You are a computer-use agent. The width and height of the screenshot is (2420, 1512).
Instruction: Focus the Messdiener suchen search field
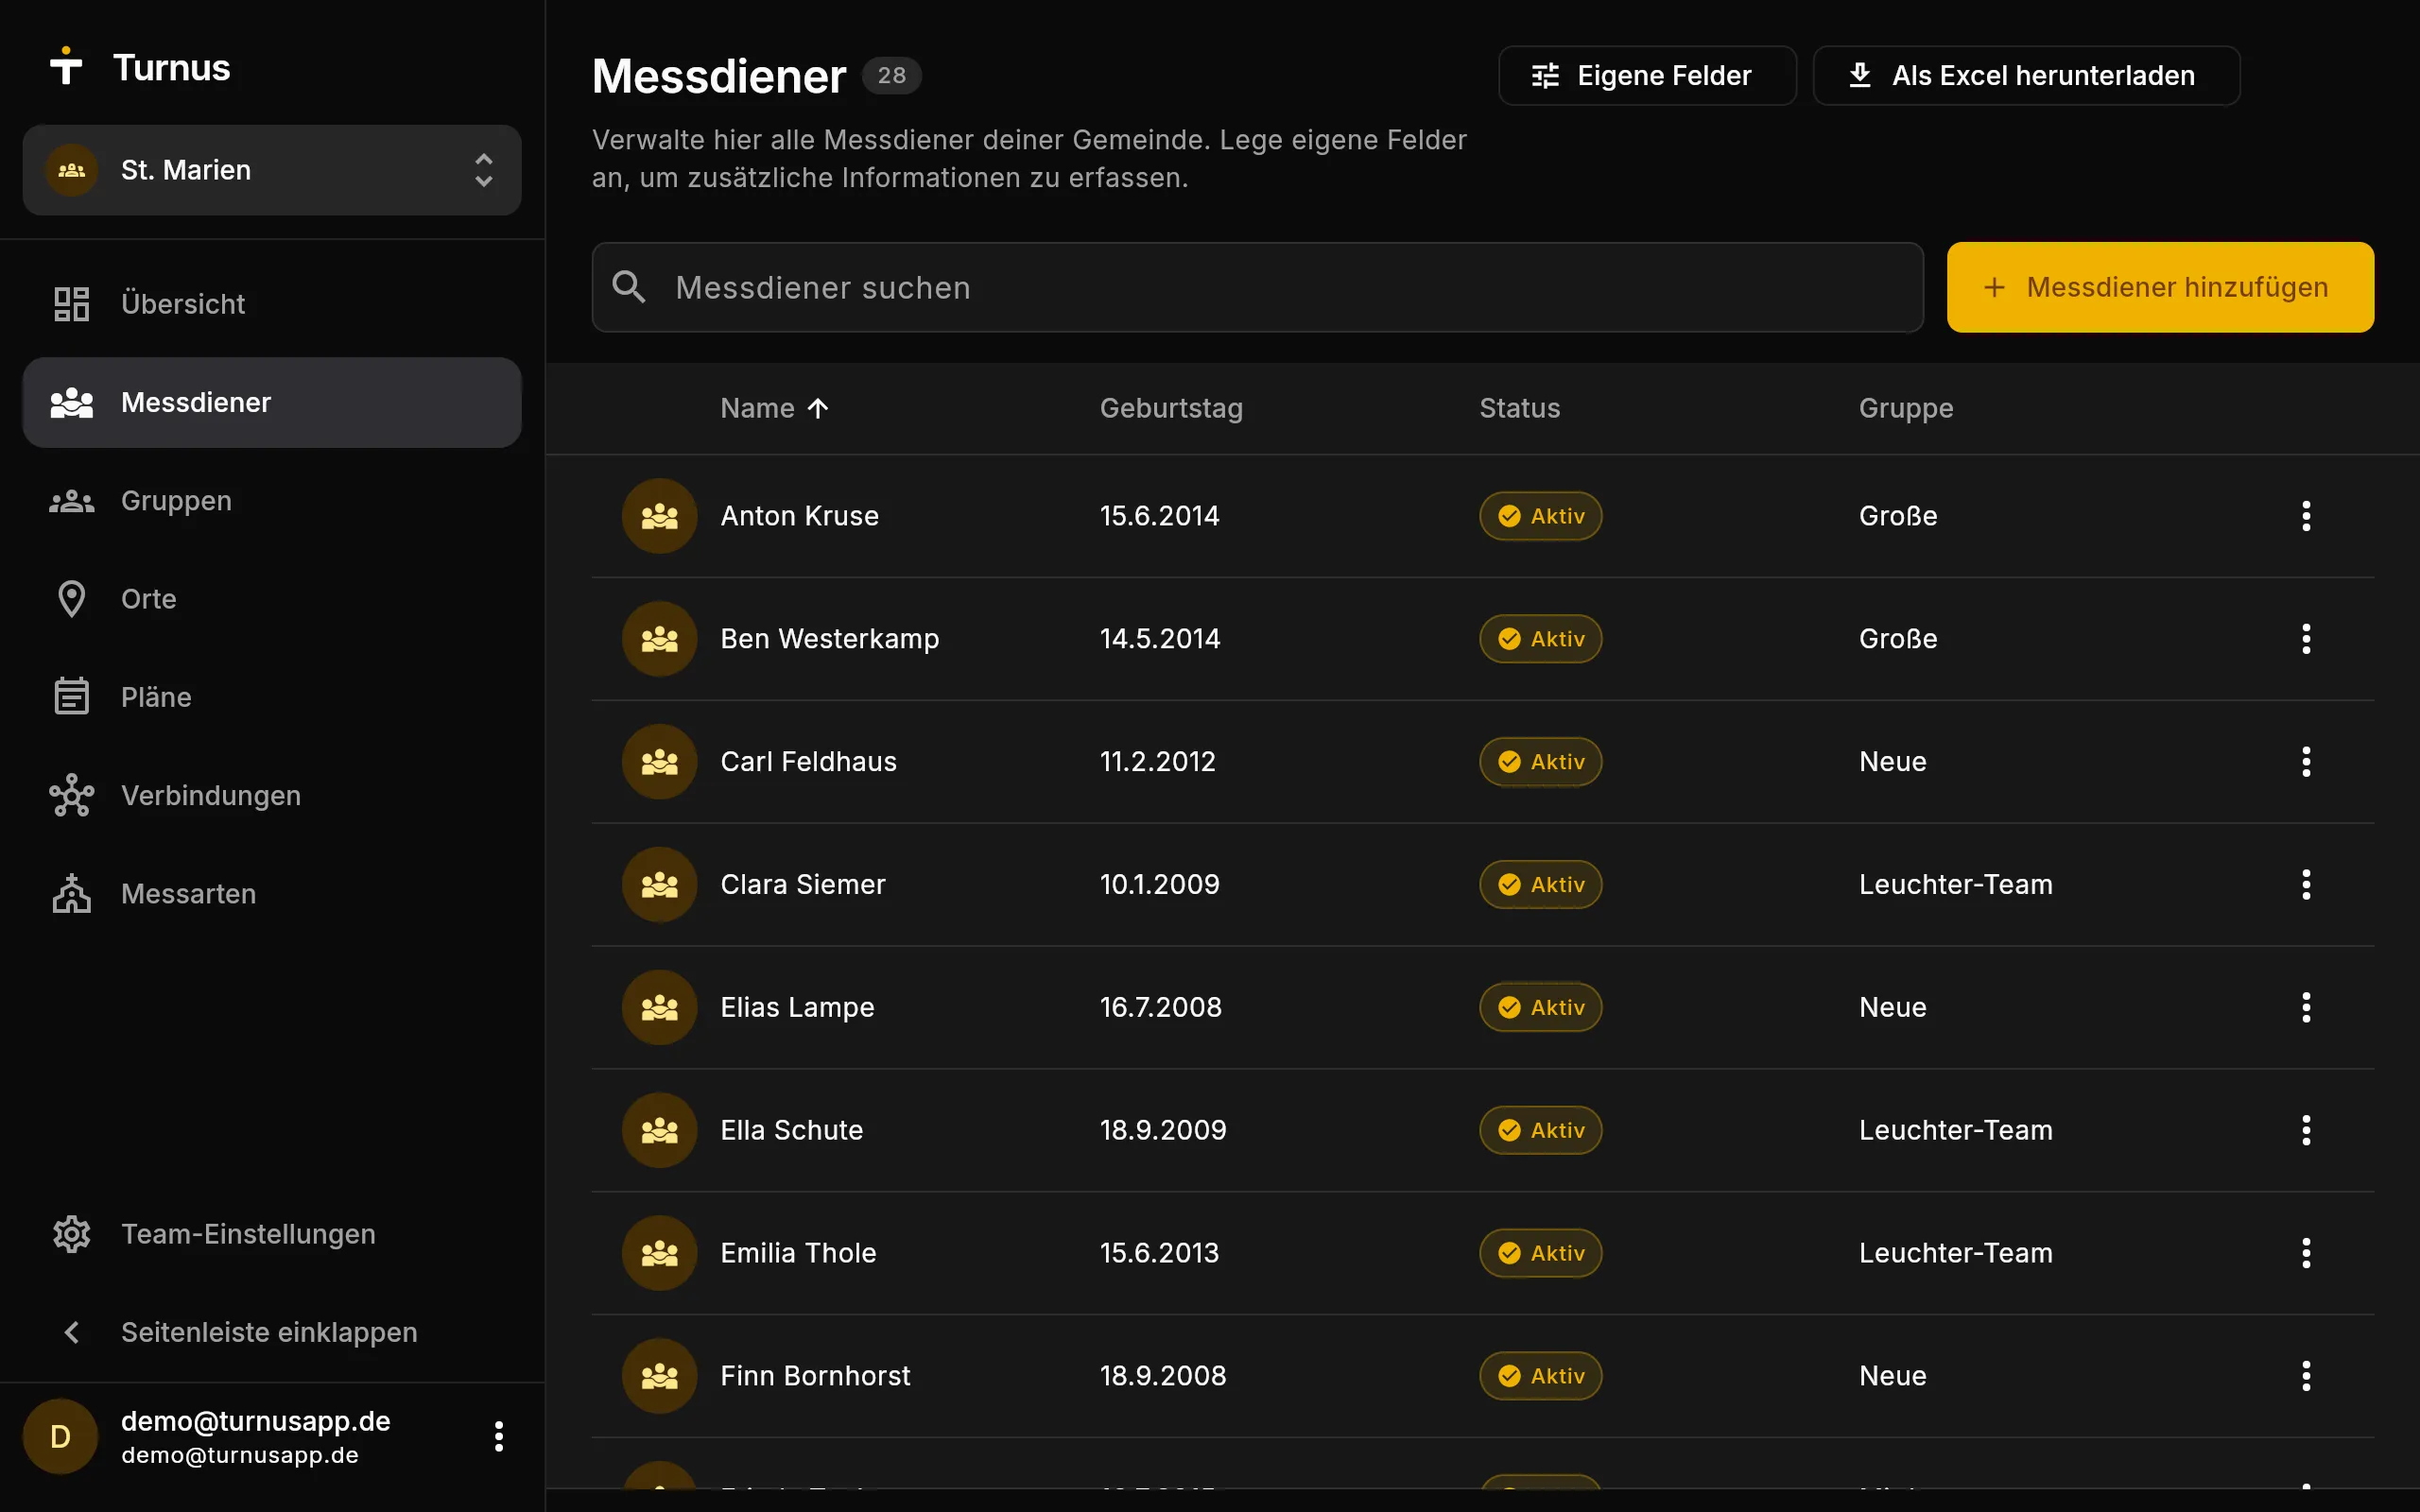[1257, 287]
